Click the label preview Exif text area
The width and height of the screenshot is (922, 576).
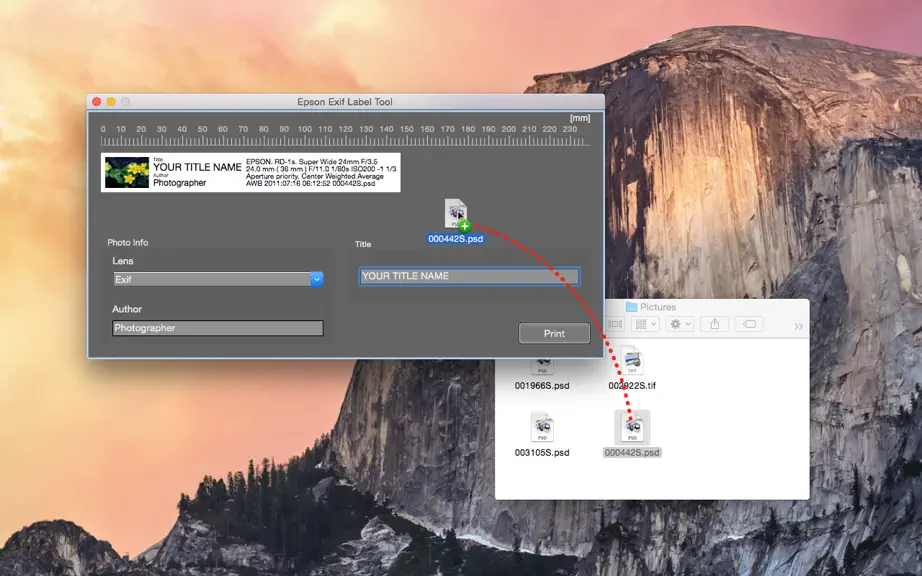[321, 172]
